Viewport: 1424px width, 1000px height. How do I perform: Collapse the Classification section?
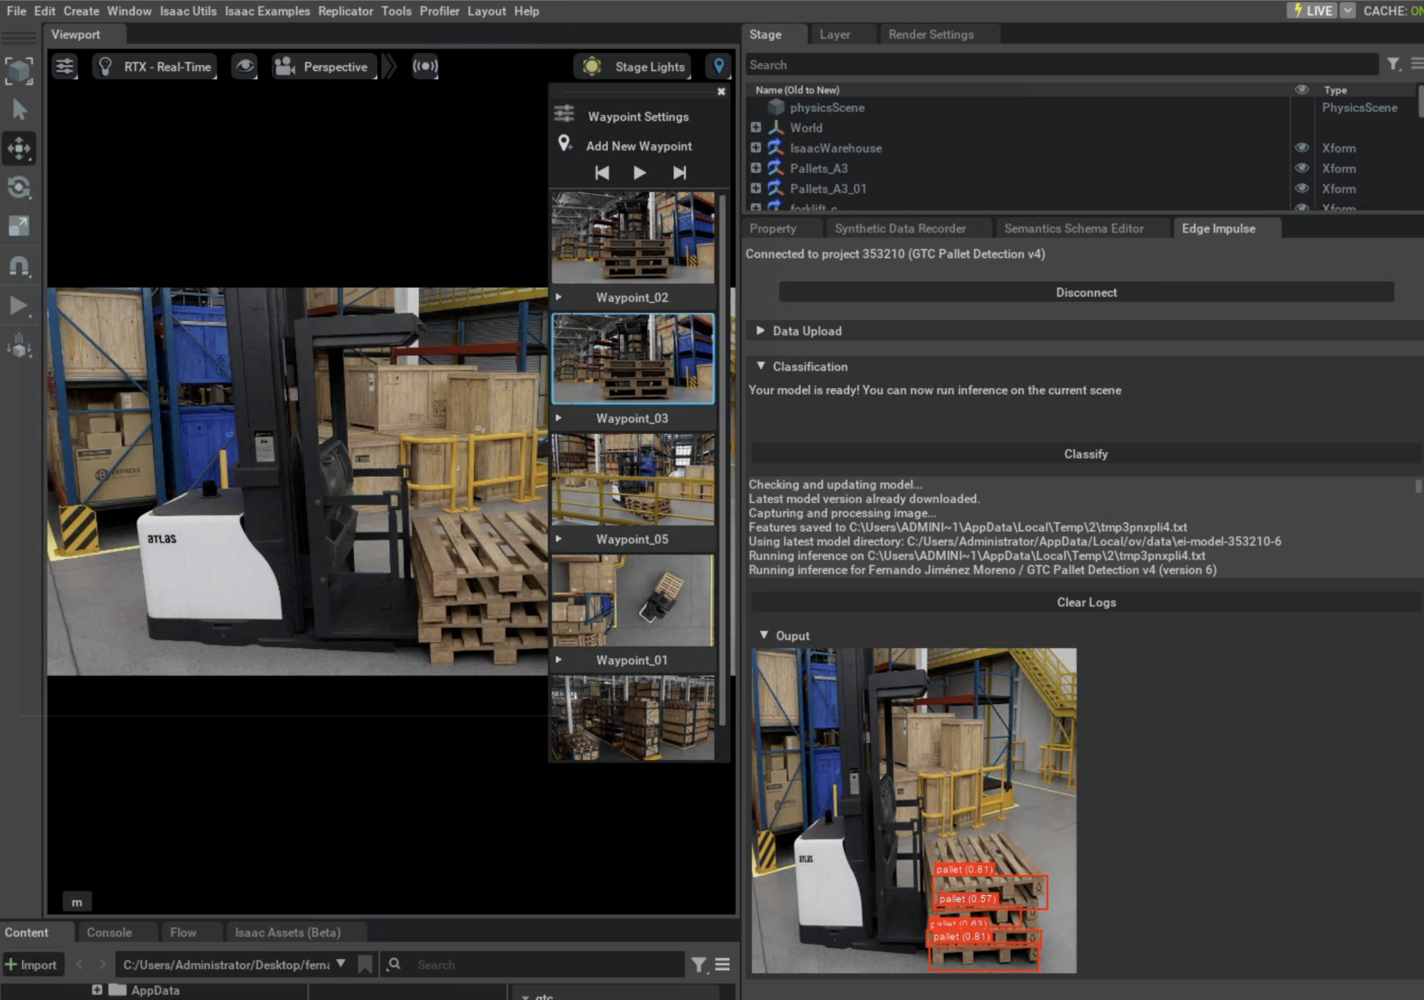click(760, 367)
